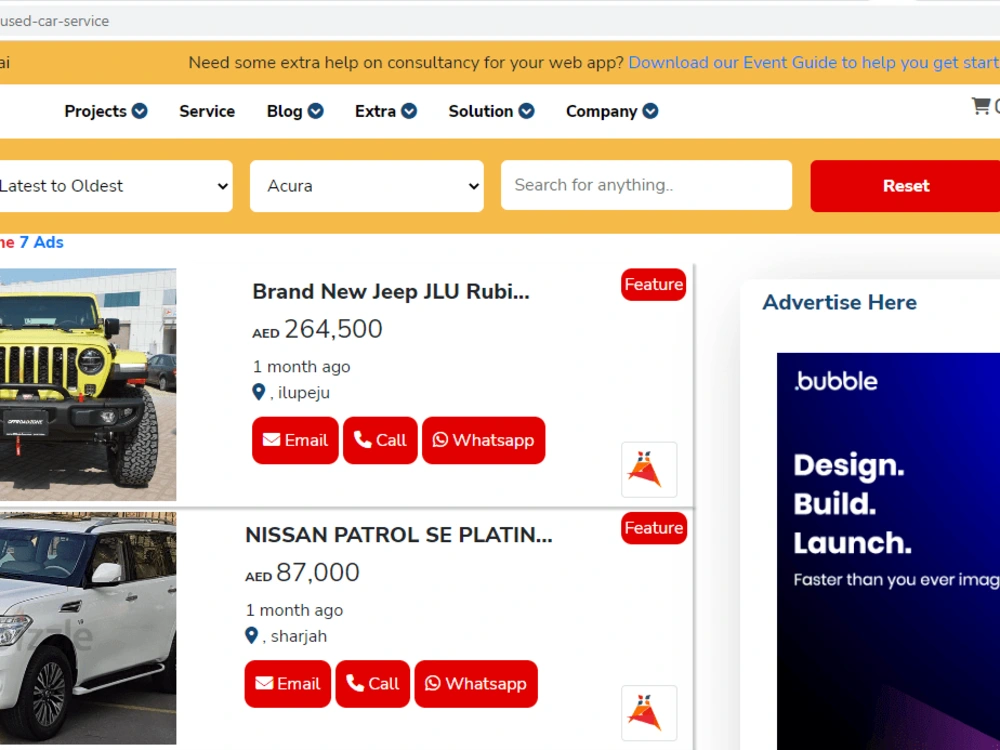
Task: Click the AED 87,000 price
Action: pos(302,573)
